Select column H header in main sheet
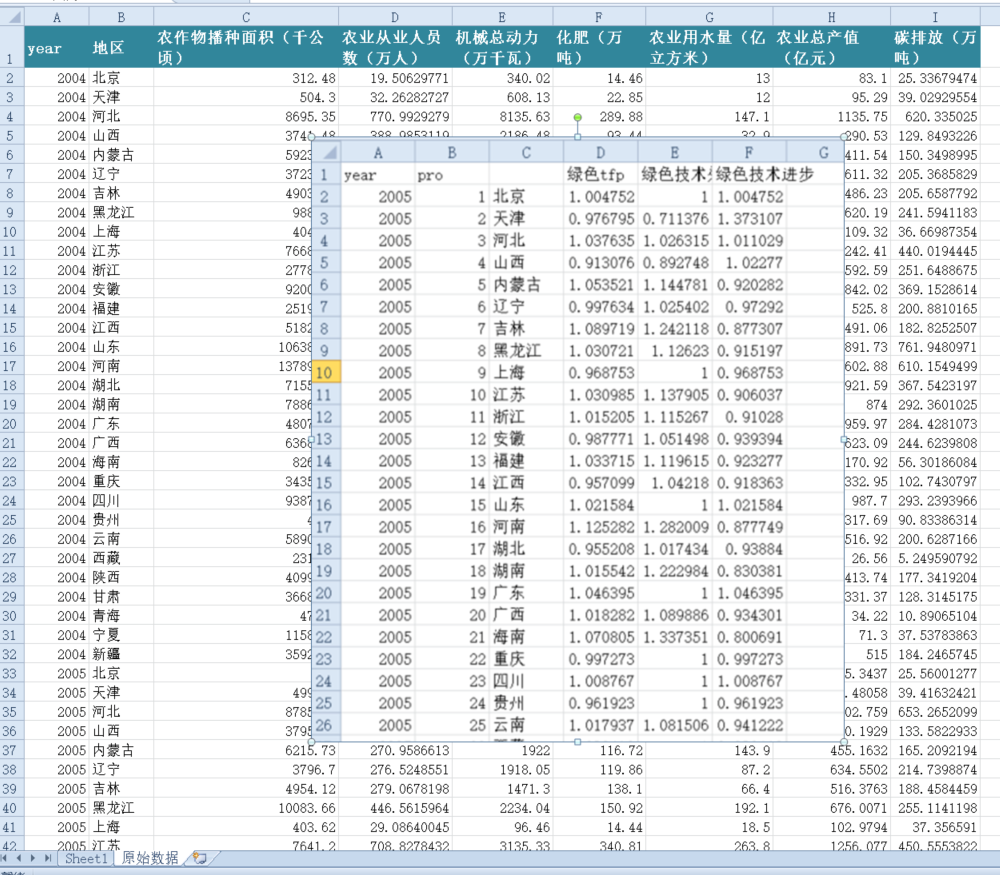This screenshot has width=1000, height=875. (831, 17)
